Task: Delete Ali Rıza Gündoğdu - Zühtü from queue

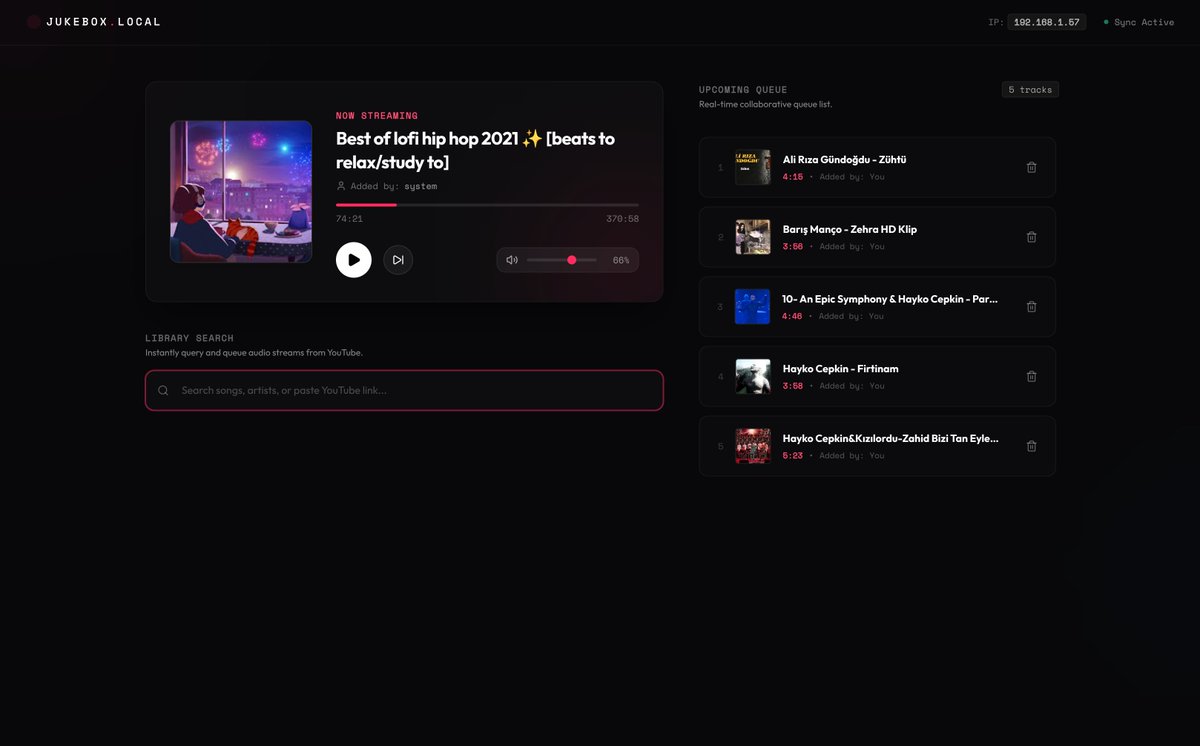Action: pyautogui.click(x=1031, y=167)
